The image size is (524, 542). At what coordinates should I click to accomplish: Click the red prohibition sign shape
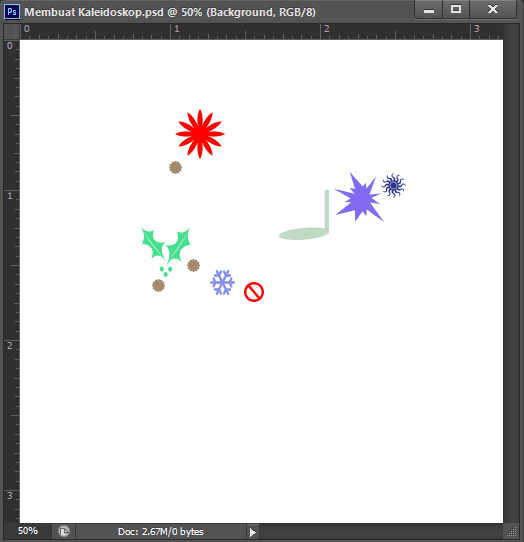tap(254, 292)
